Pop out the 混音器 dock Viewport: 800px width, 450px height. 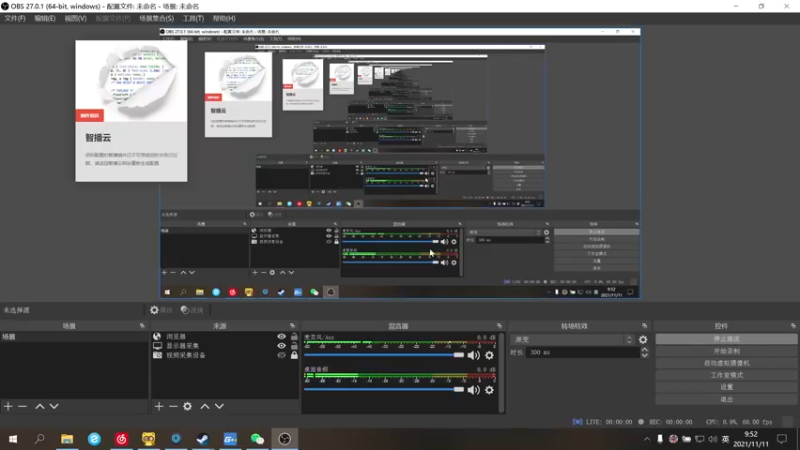tap(499, 326)
